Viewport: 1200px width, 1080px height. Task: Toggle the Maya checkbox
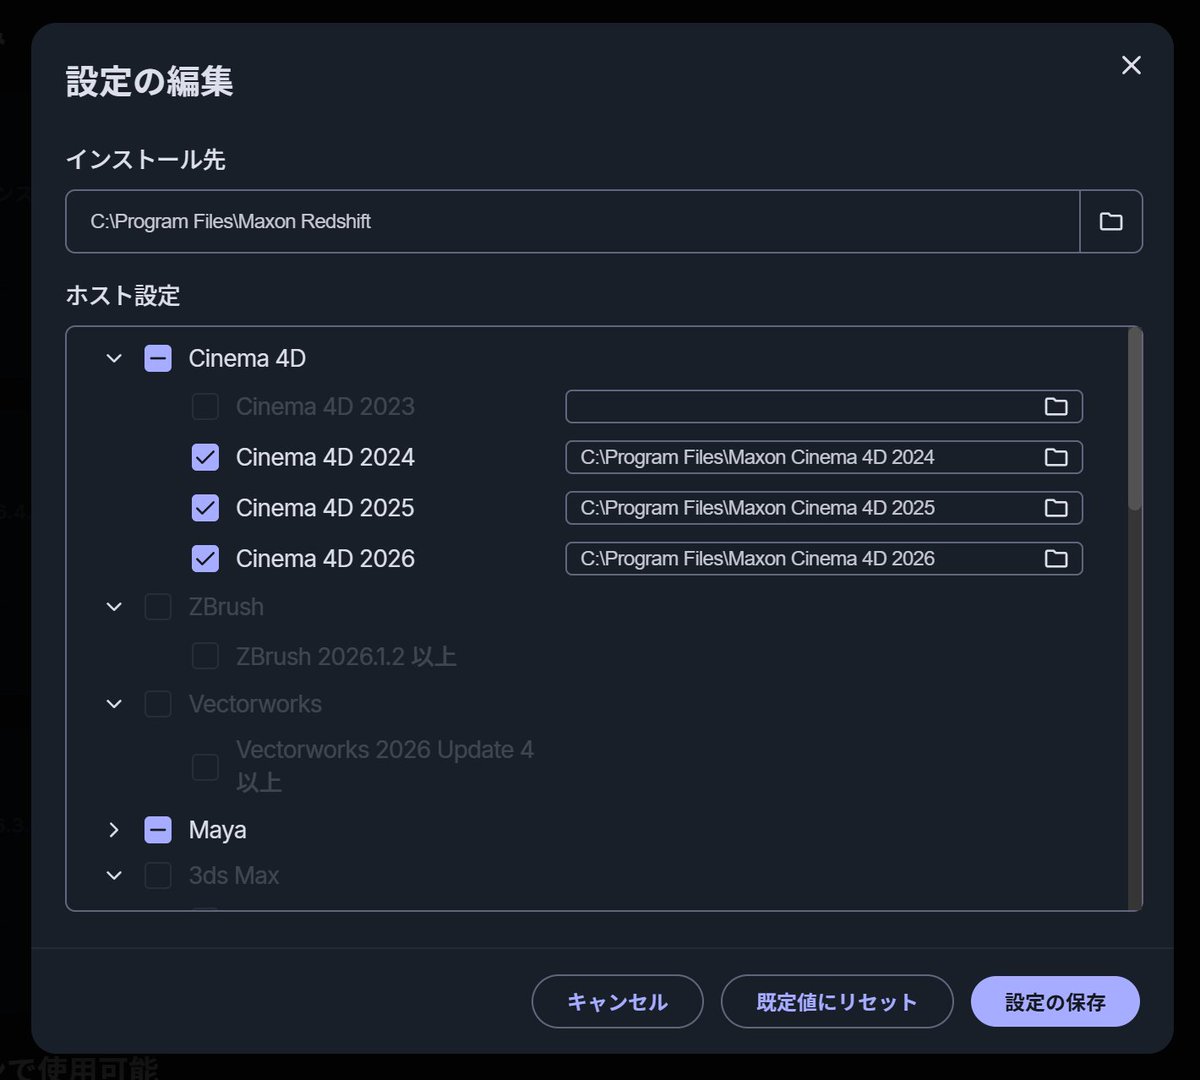(158, 830)
